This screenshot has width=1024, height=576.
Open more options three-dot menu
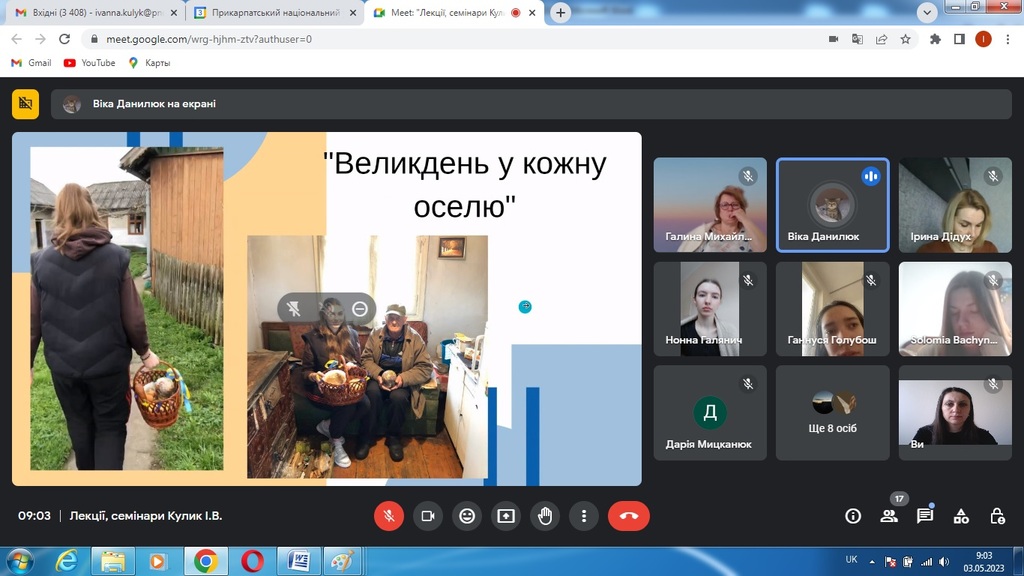(x=584, y=516)
